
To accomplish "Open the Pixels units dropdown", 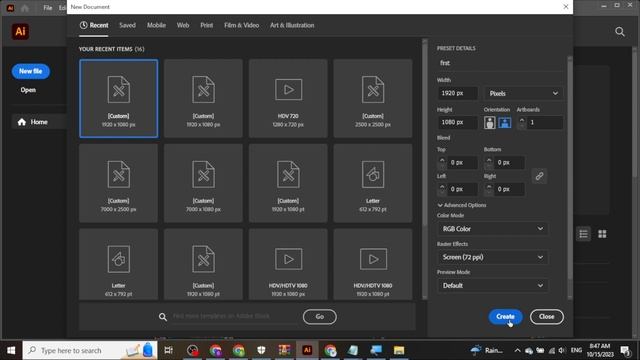I will [523, 93].
